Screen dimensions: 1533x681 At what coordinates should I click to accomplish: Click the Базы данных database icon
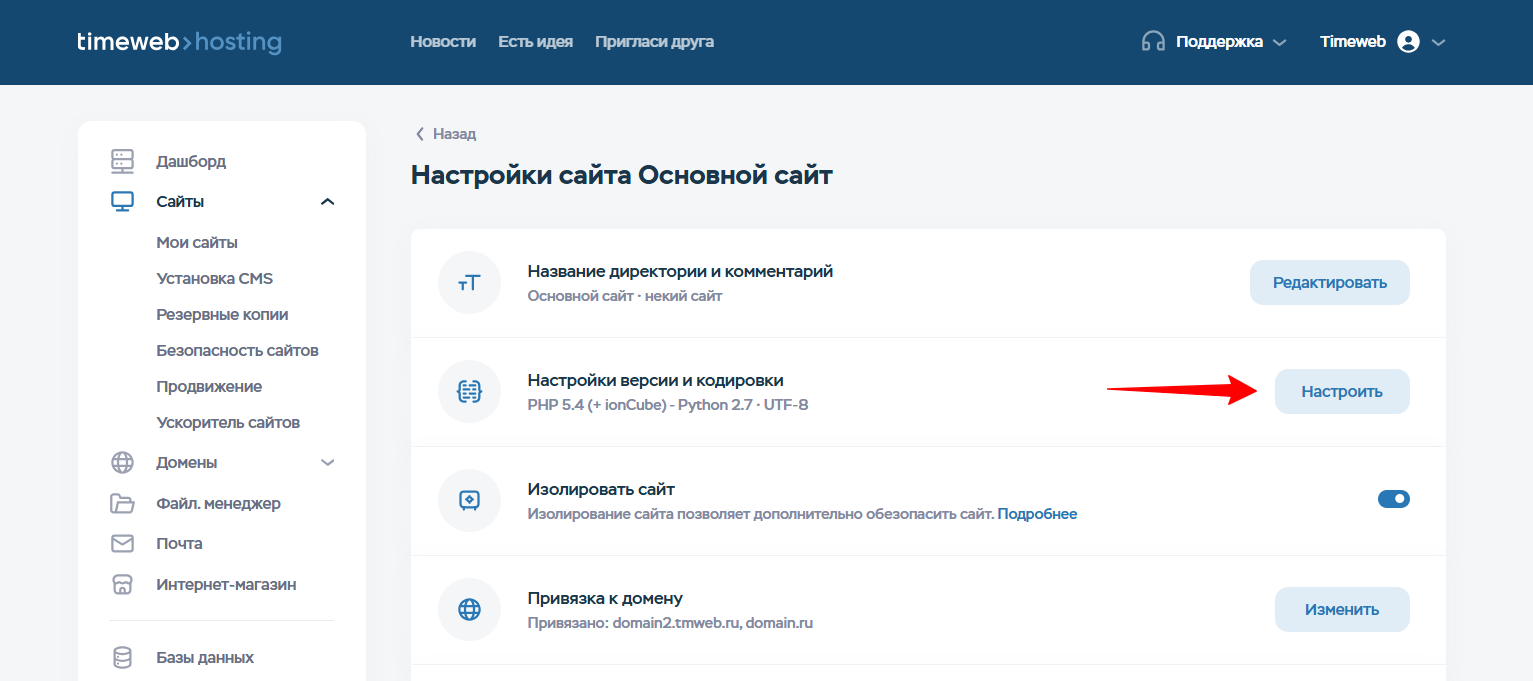coord(122,658)
